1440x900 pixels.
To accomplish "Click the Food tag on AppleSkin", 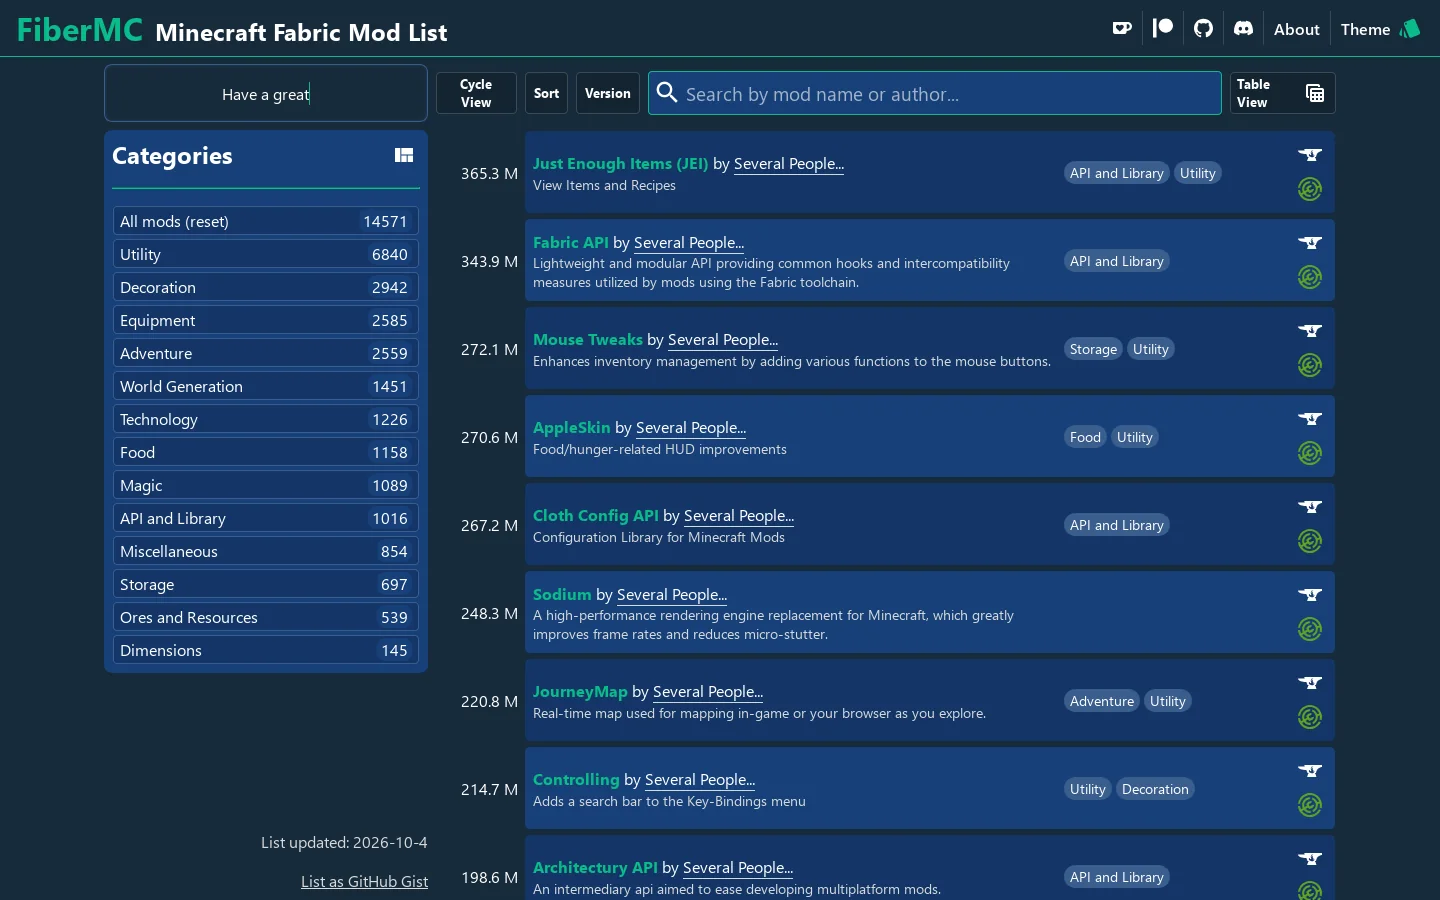I will pos(1085,437).
